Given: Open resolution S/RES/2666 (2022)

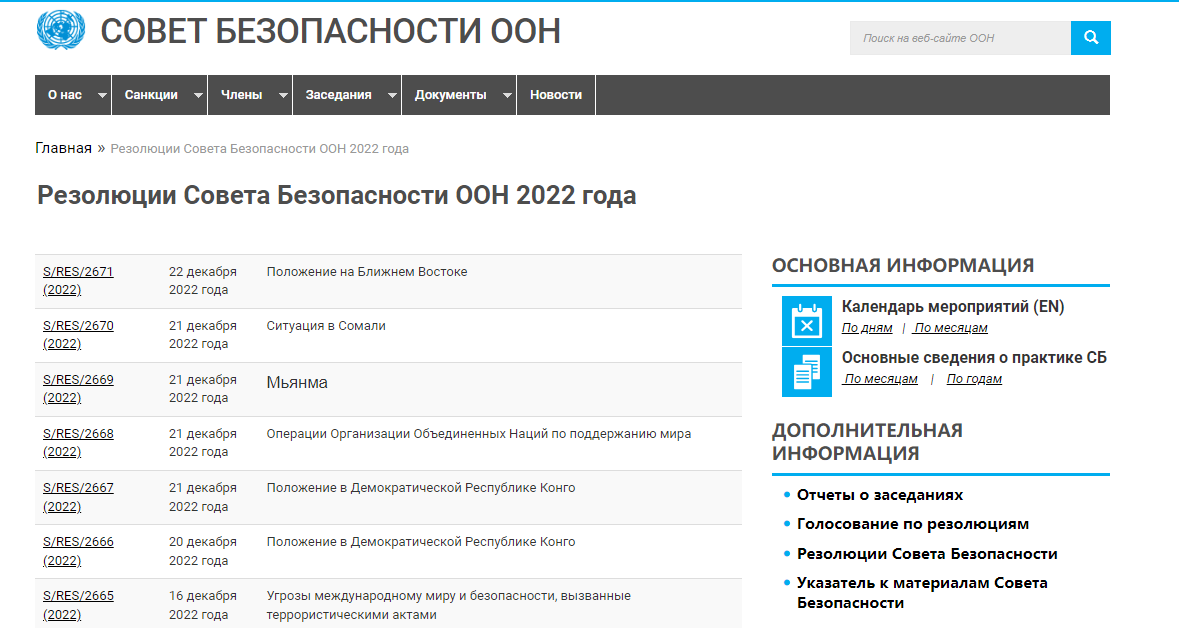Looking at the screenshot, I should [x=78, y=551].
